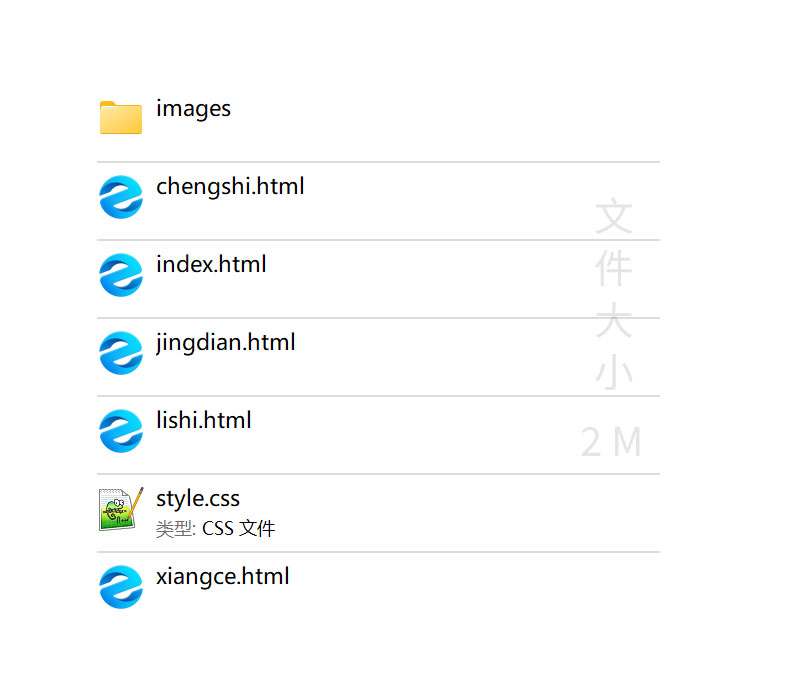
Task: Click the Edge icon beside chengshi.html
Action: 121,196
